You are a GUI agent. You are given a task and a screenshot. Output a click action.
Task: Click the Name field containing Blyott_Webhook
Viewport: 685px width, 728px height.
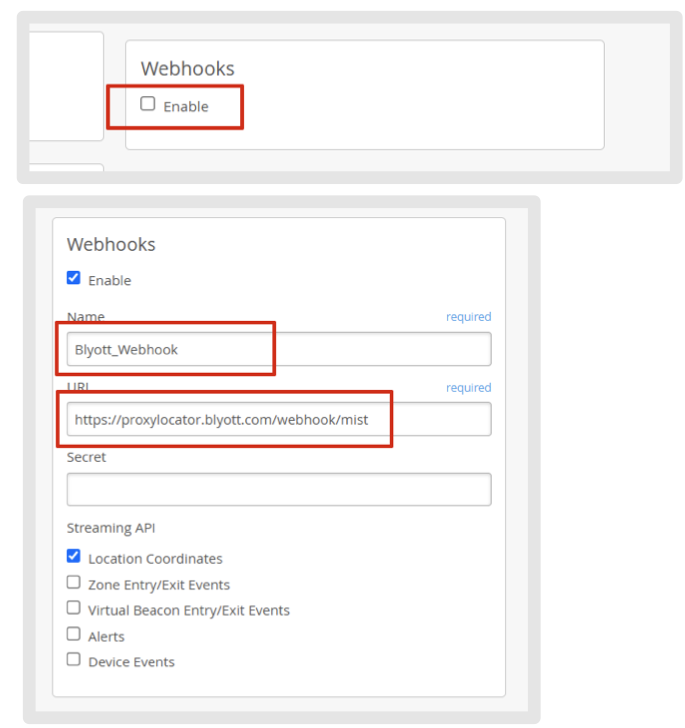click(278, 349)
